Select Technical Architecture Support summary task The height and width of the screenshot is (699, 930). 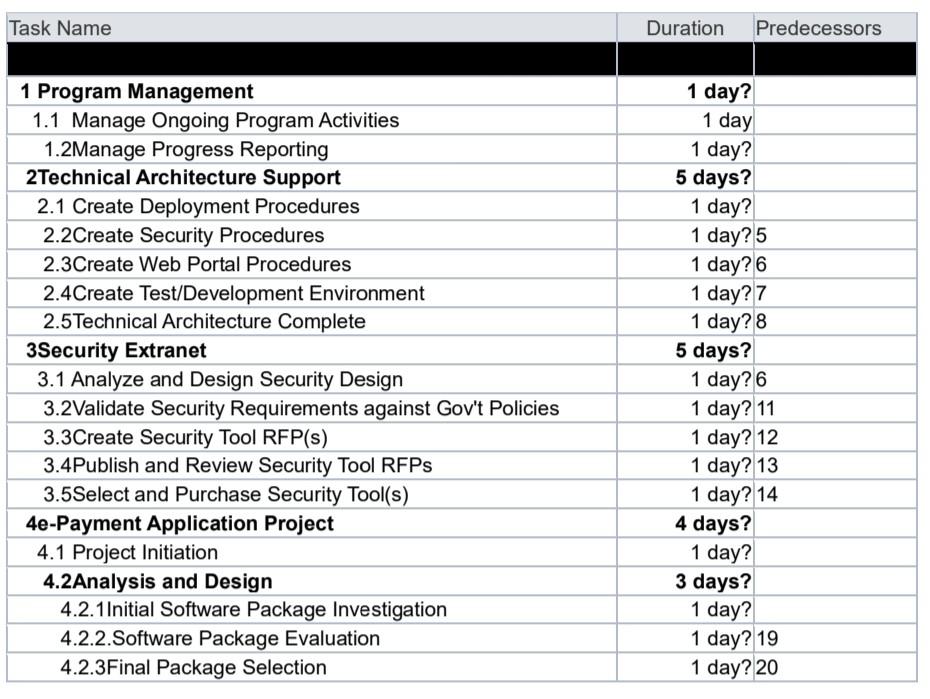[183, 177]
